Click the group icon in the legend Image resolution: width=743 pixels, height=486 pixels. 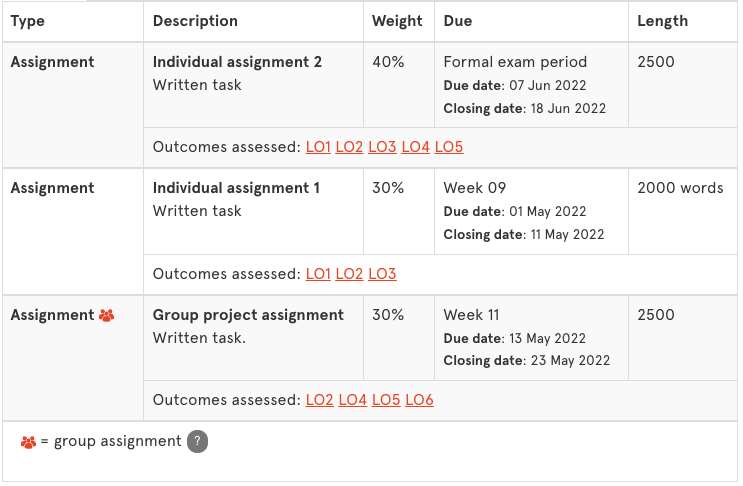(28, 442)
